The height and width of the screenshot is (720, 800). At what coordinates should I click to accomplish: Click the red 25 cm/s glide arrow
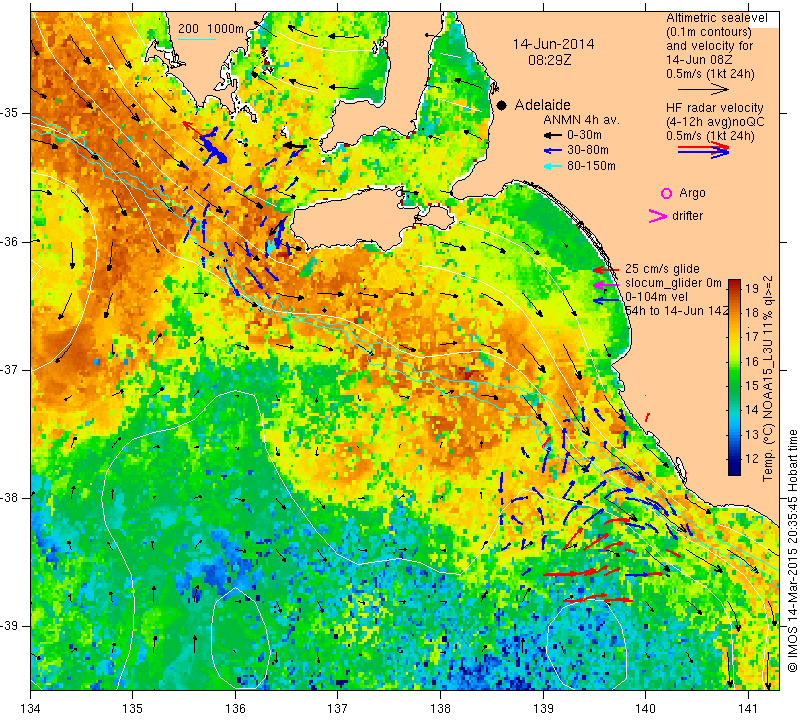pyautogui.click(x=606, y=269)
